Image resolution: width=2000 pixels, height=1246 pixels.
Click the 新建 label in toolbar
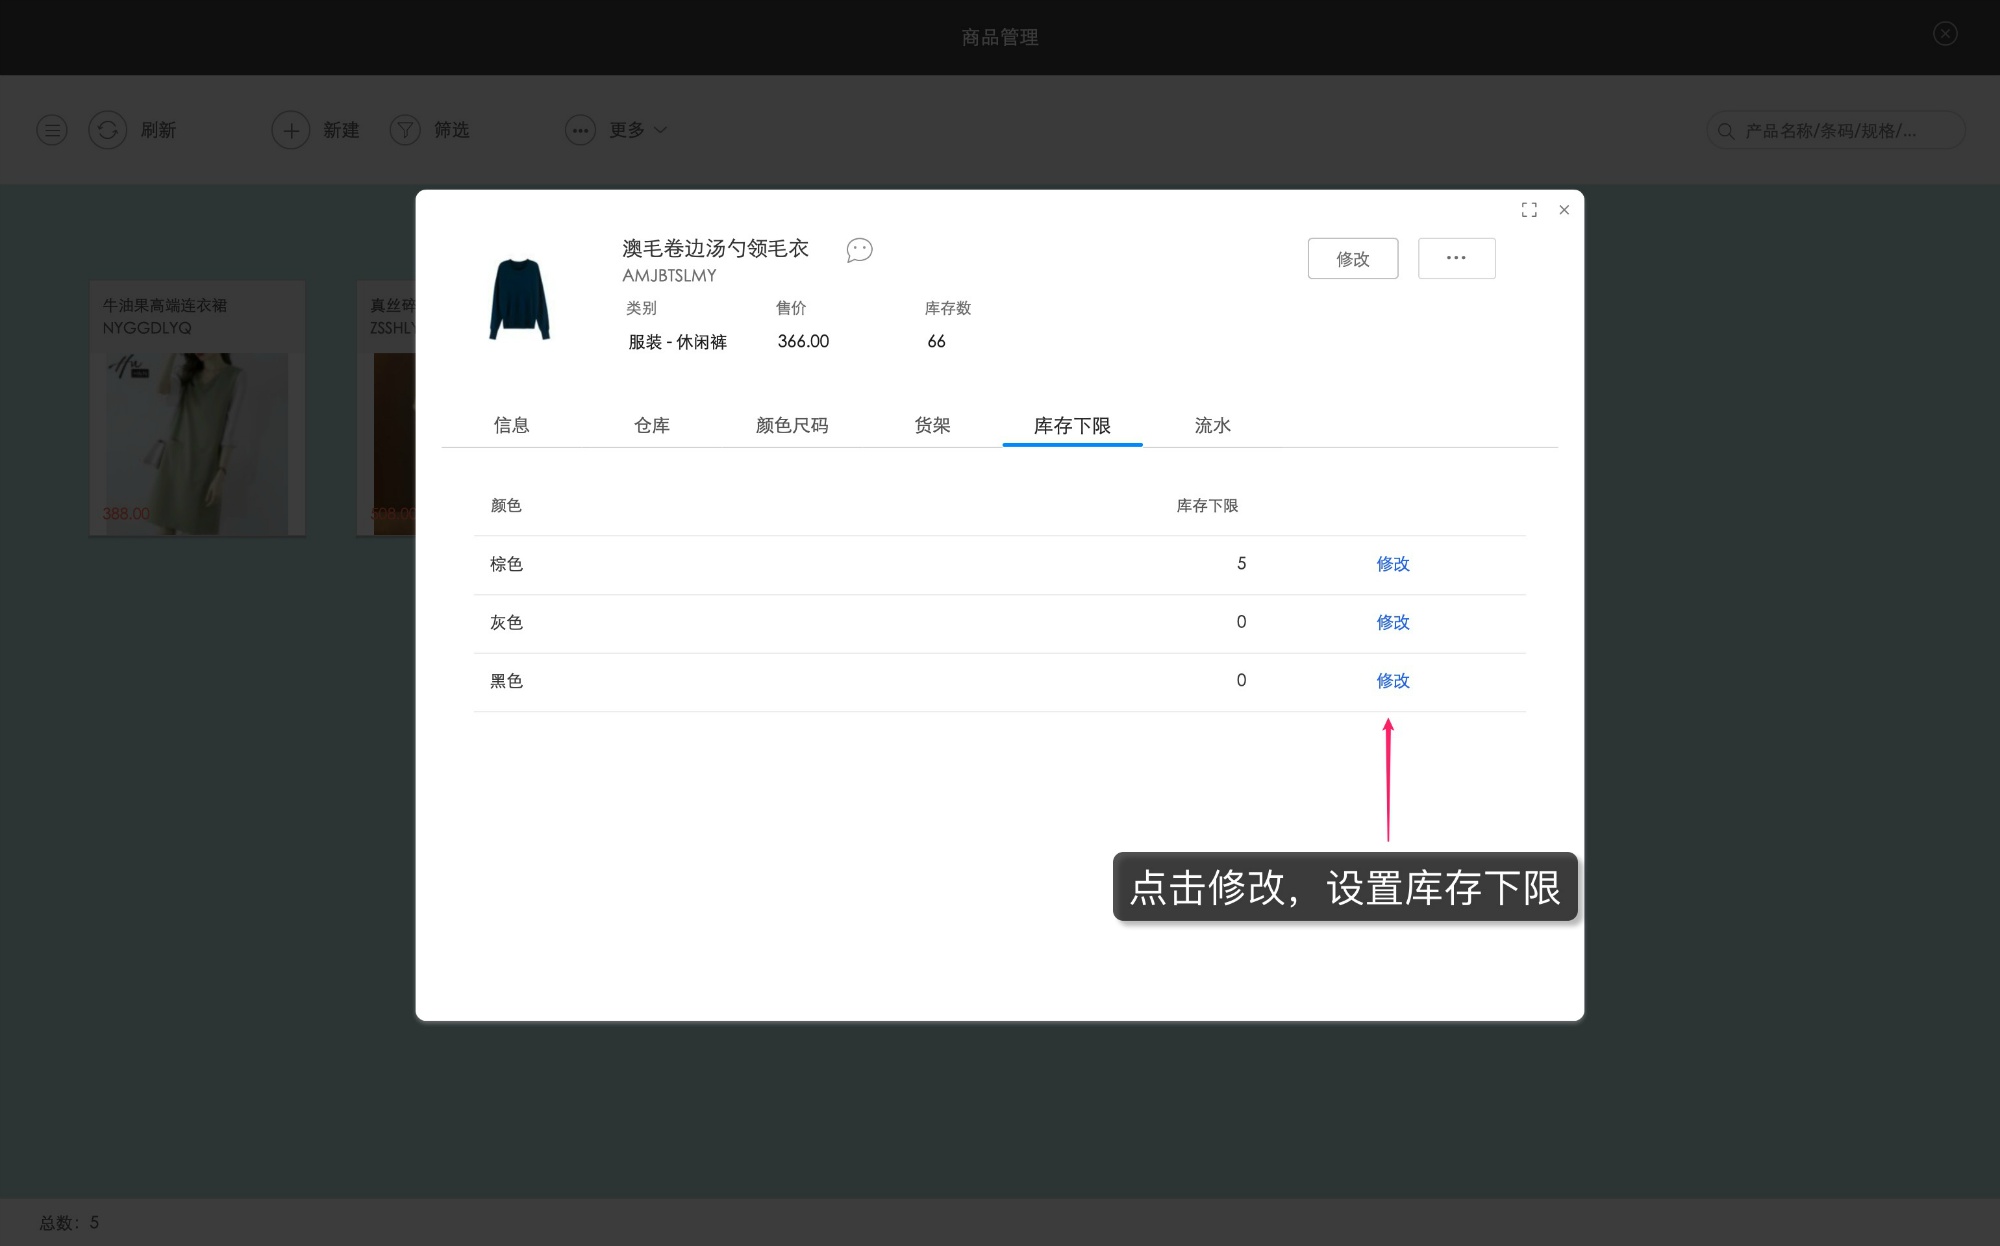[x=341, y=130]
